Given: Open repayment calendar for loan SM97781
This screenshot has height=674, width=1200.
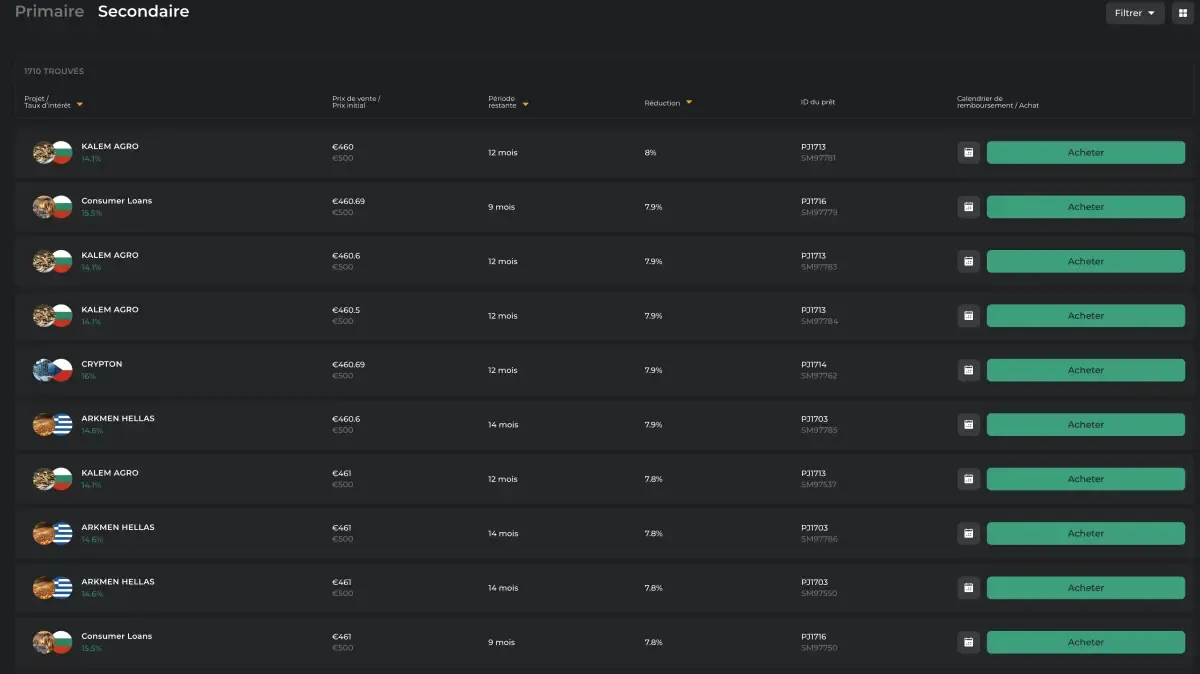Looking at the screenshot, I should (x=968, y=153).
